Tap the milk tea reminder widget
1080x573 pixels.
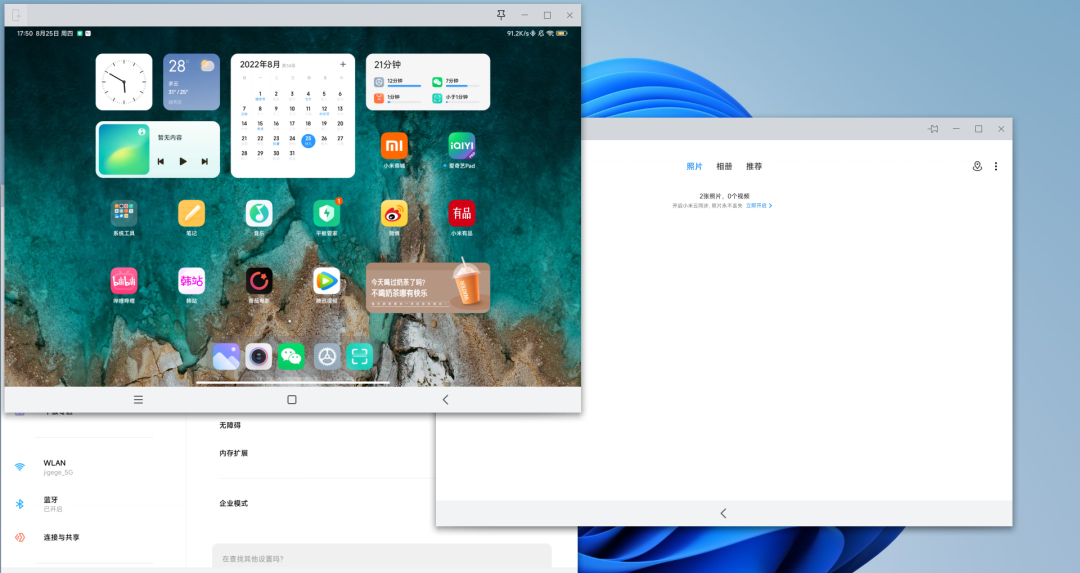(x=428, y=287)
